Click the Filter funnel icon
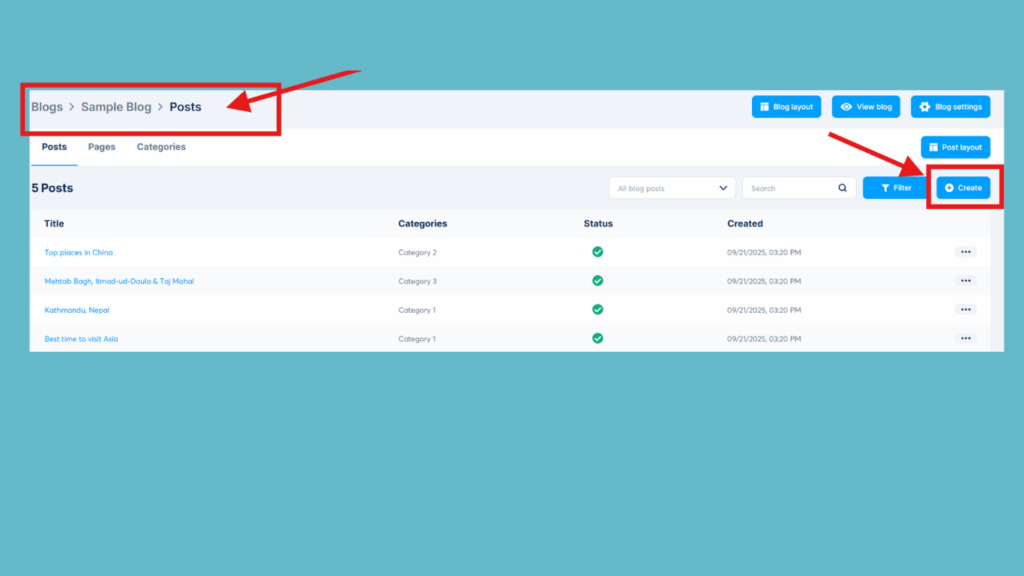This screenshot has width=1024, height=576. click(x=885, y=187)
